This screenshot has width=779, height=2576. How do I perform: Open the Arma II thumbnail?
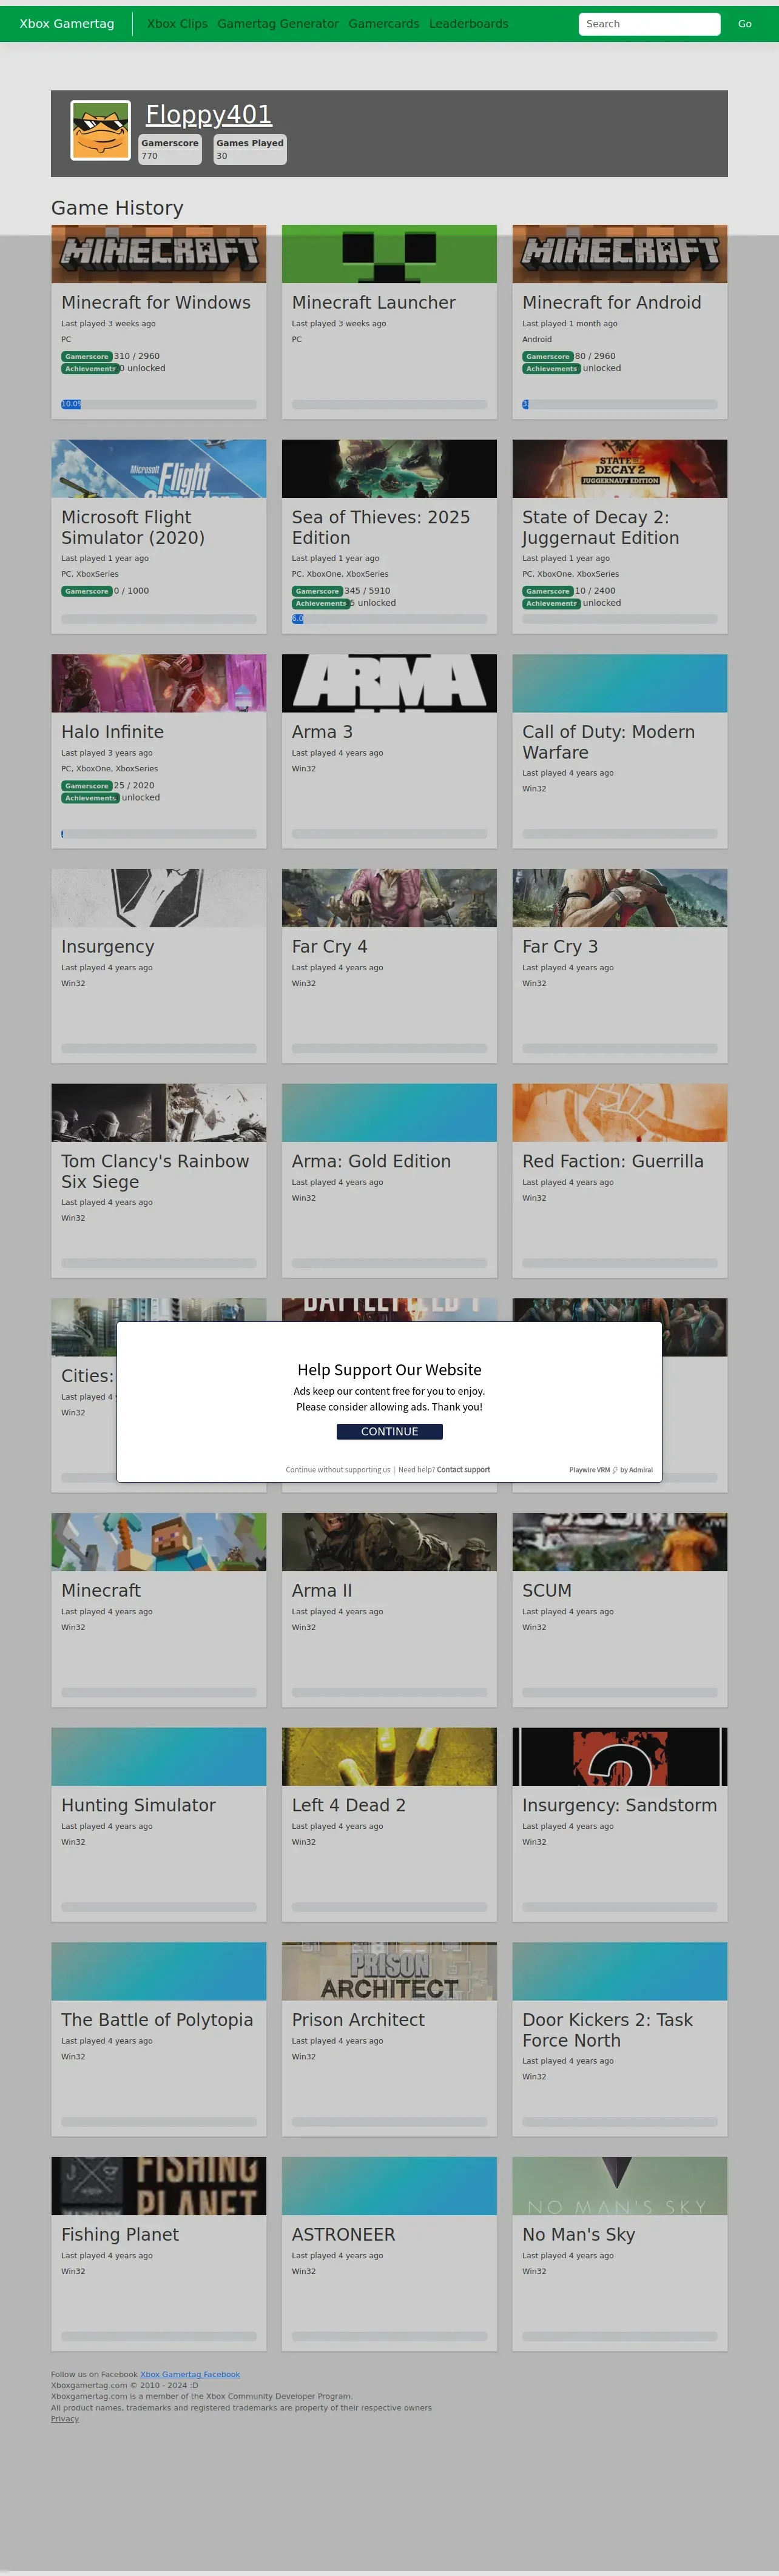point(389,1542)
